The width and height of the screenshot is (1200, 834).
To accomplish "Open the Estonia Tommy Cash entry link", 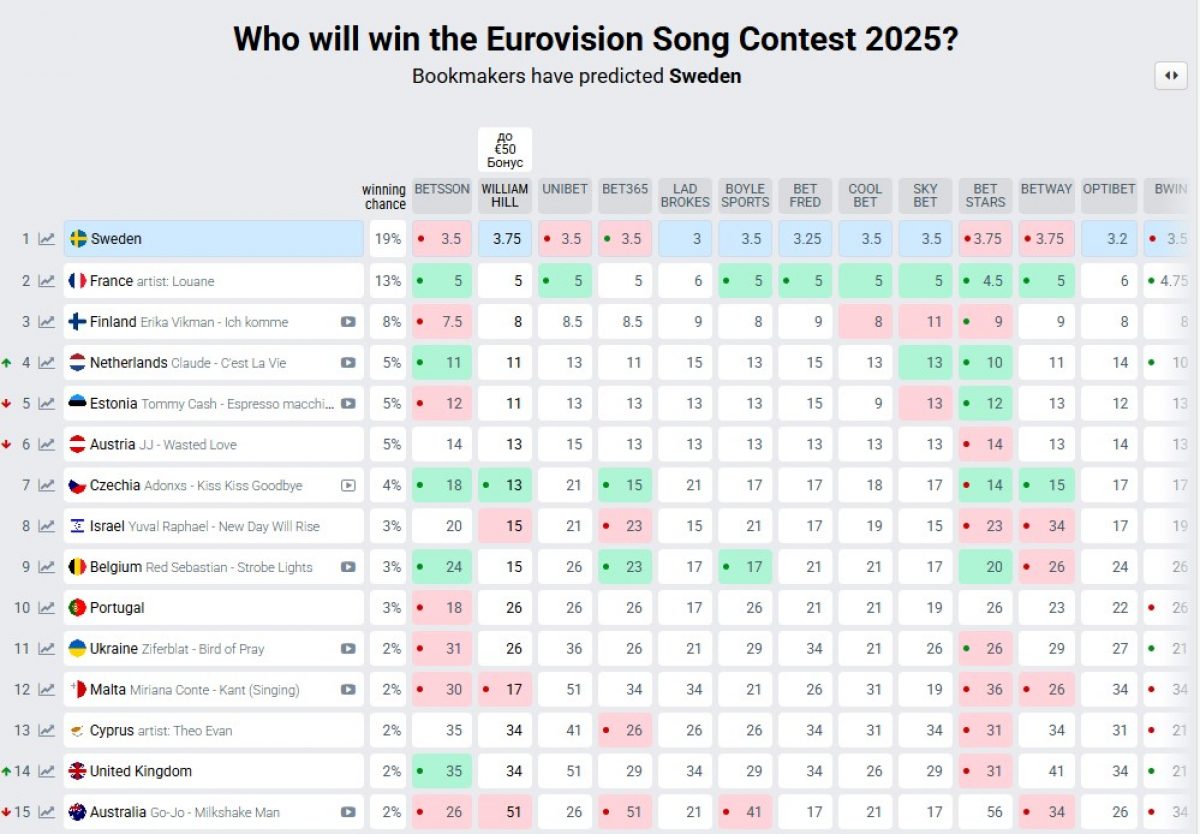I will click(200, 404).
